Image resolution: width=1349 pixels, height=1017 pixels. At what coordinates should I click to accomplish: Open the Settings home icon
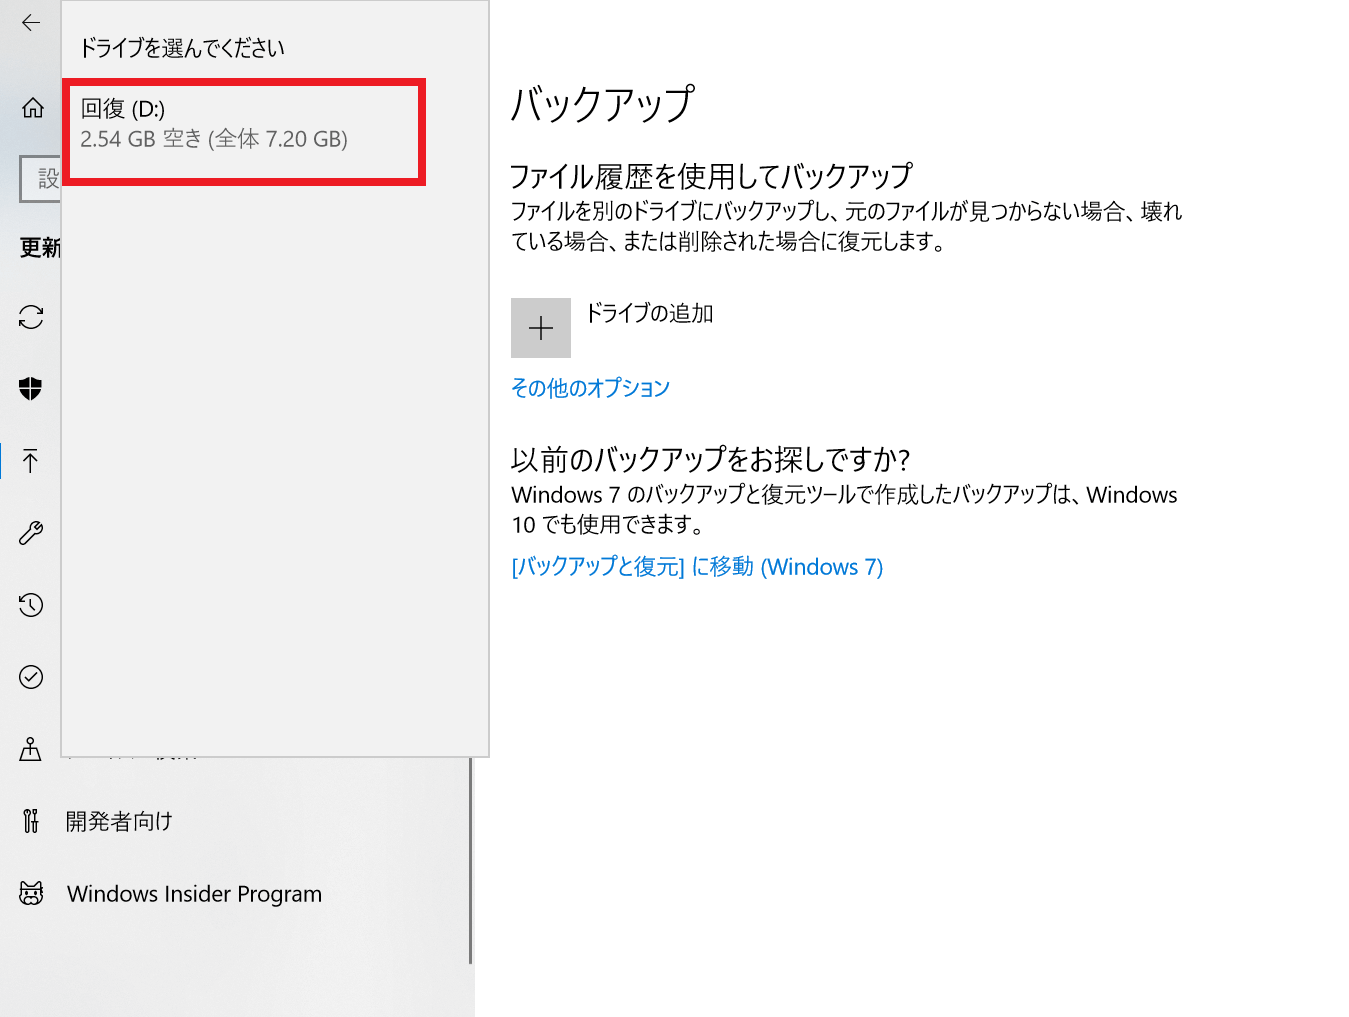(32, 108)
